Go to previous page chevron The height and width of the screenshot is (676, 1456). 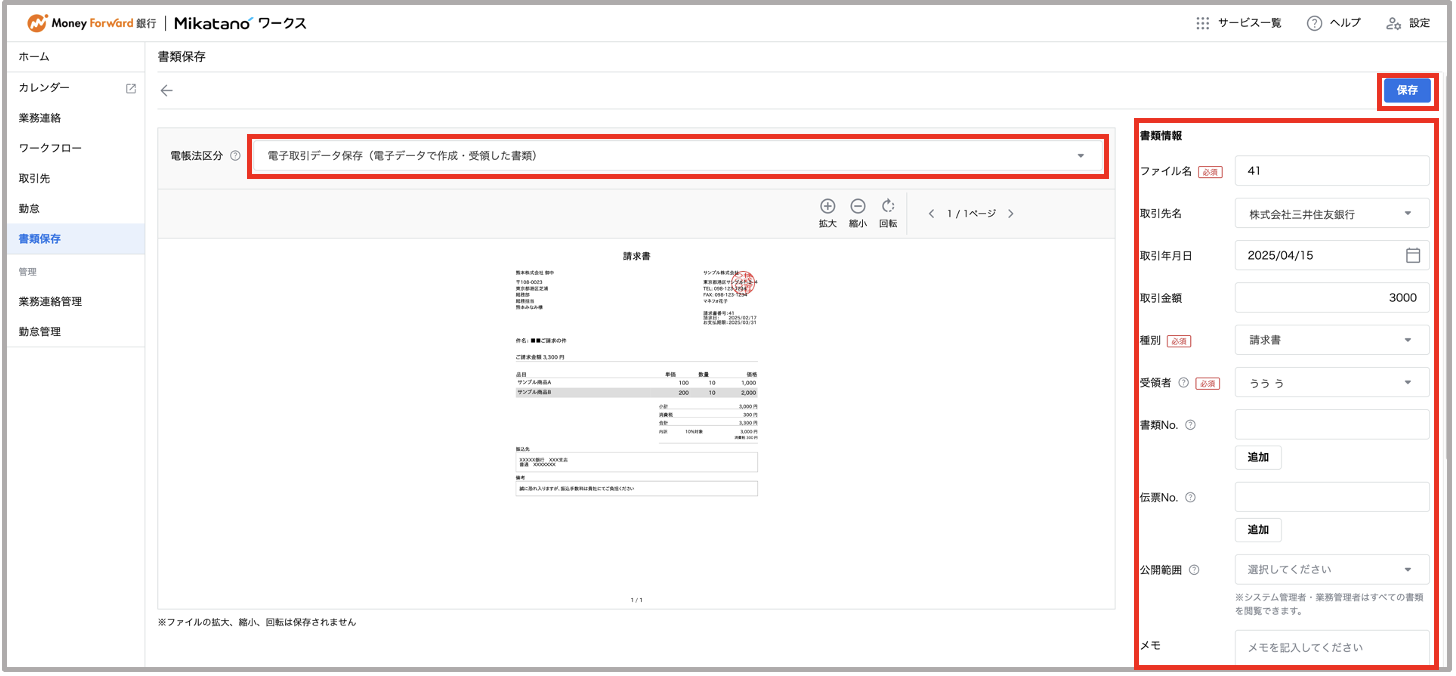tap(932, 213)
